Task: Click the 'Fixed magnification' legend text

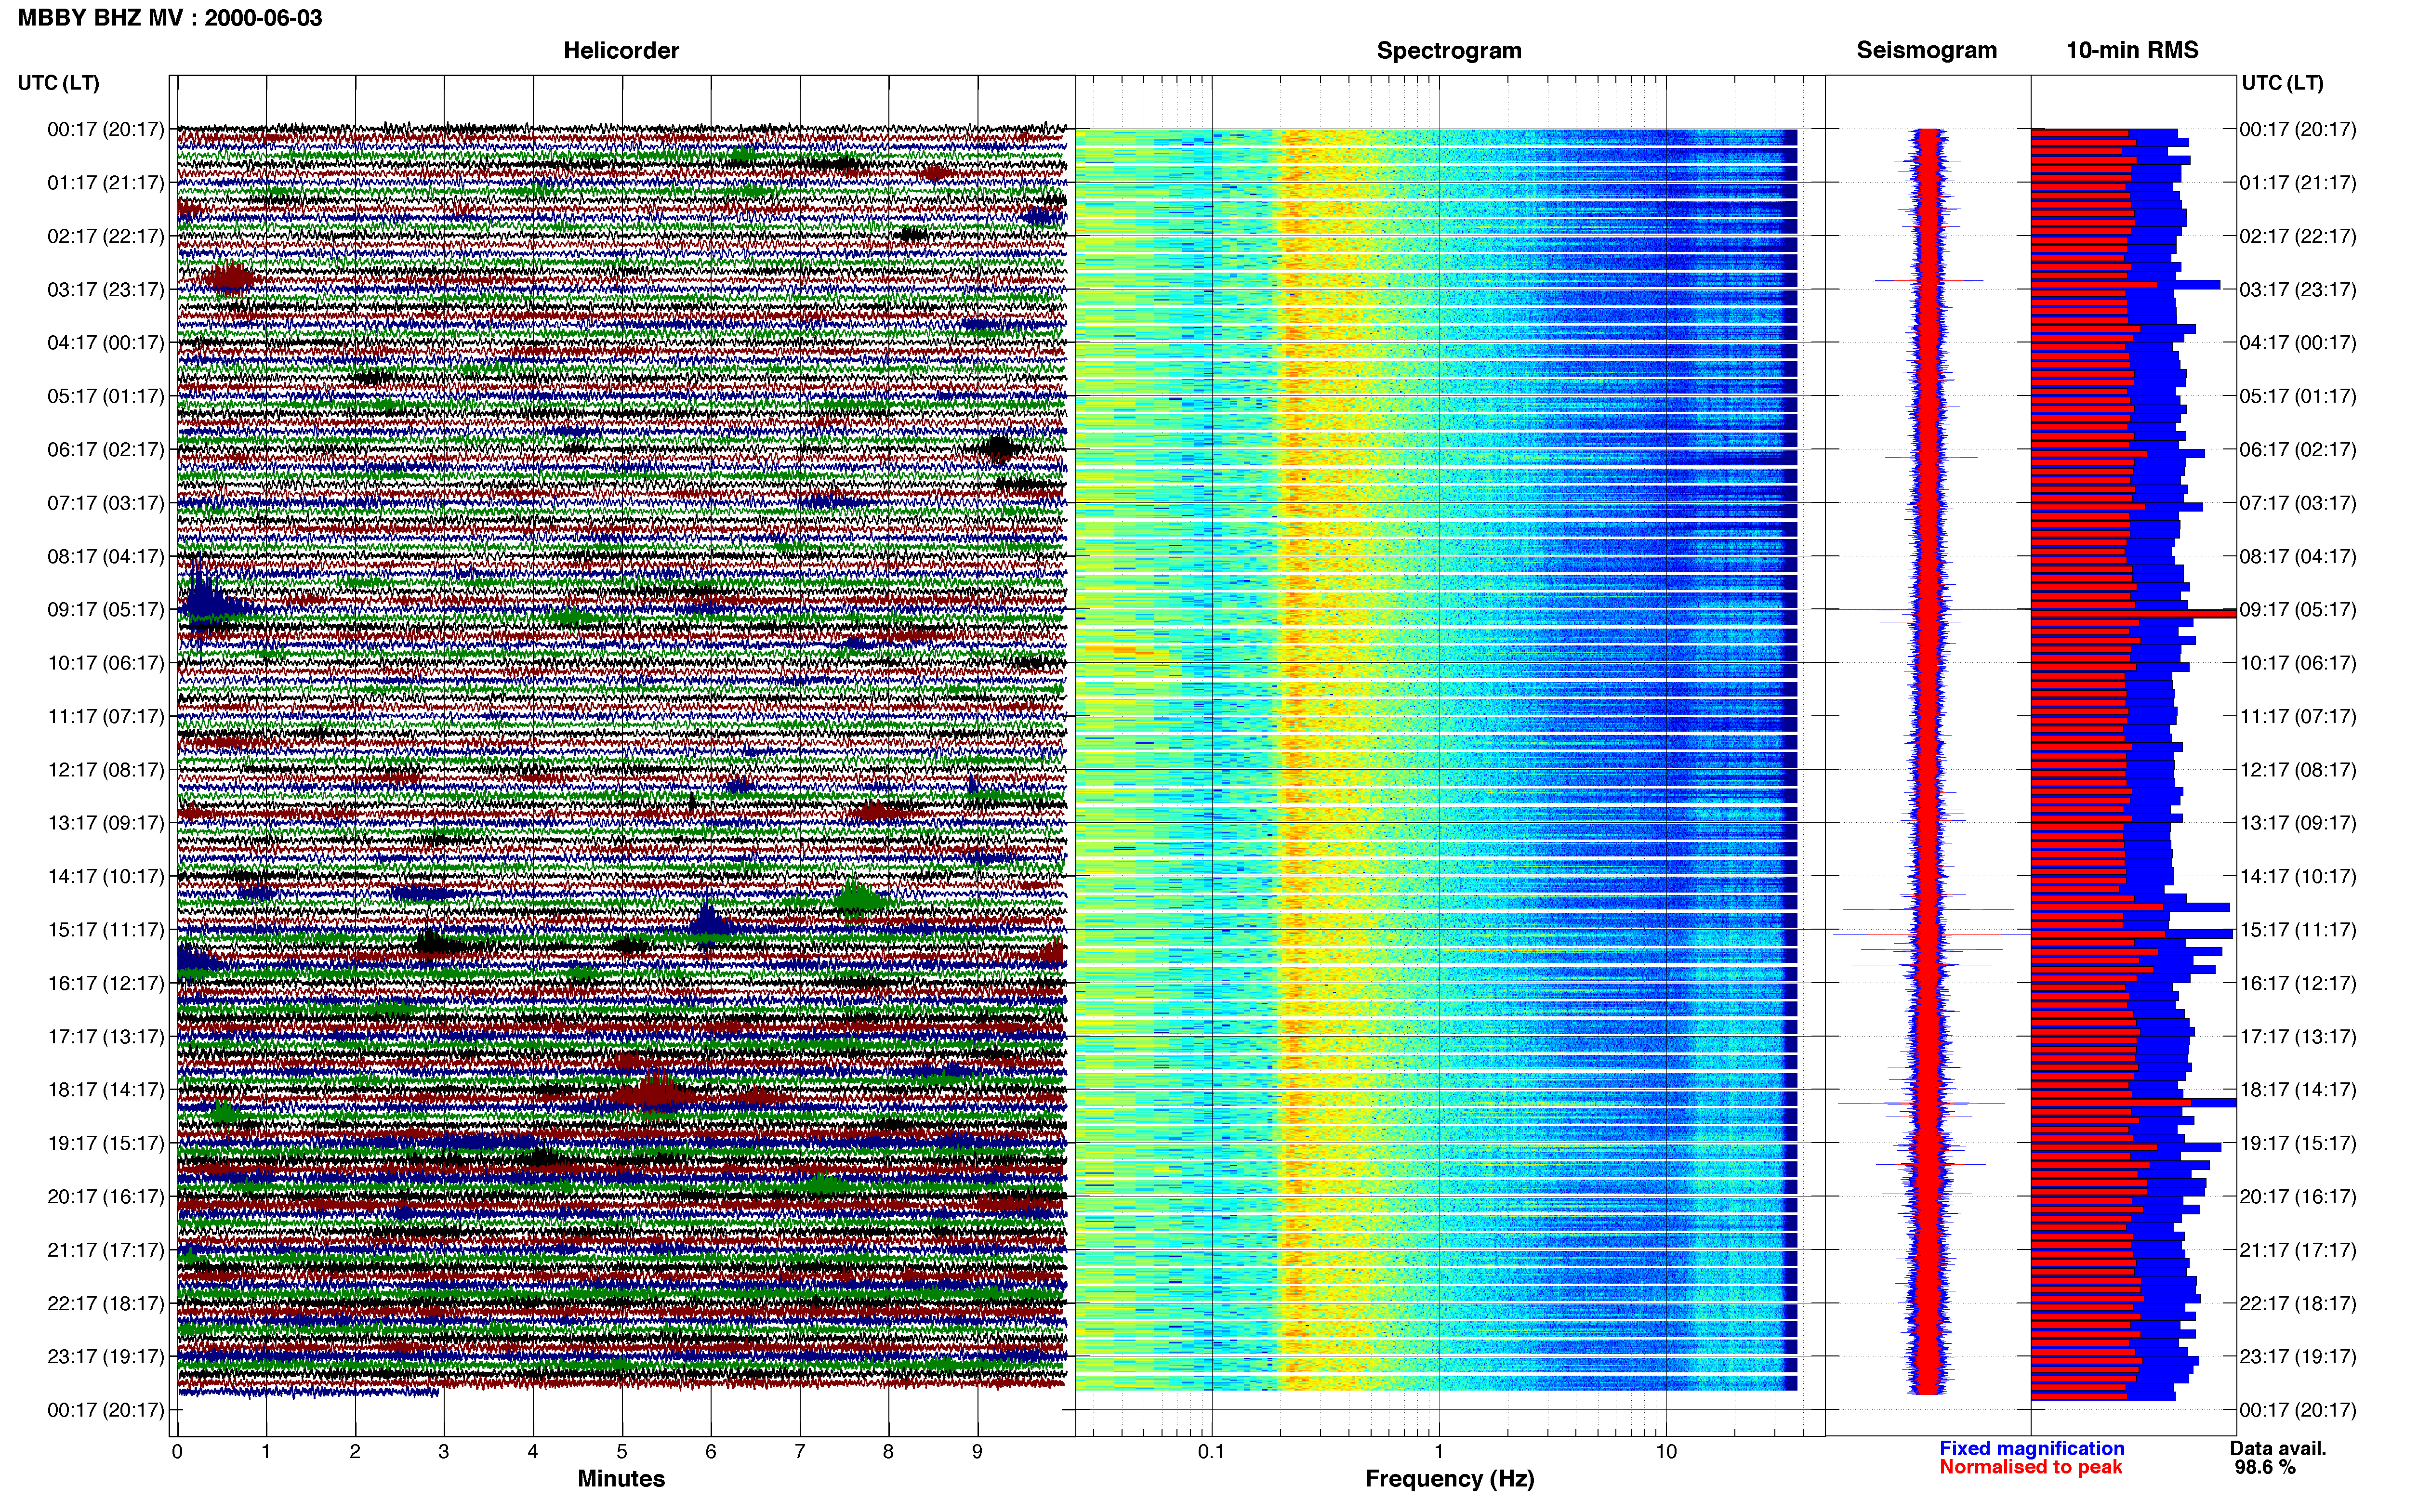Action: pos(2032,1448)
